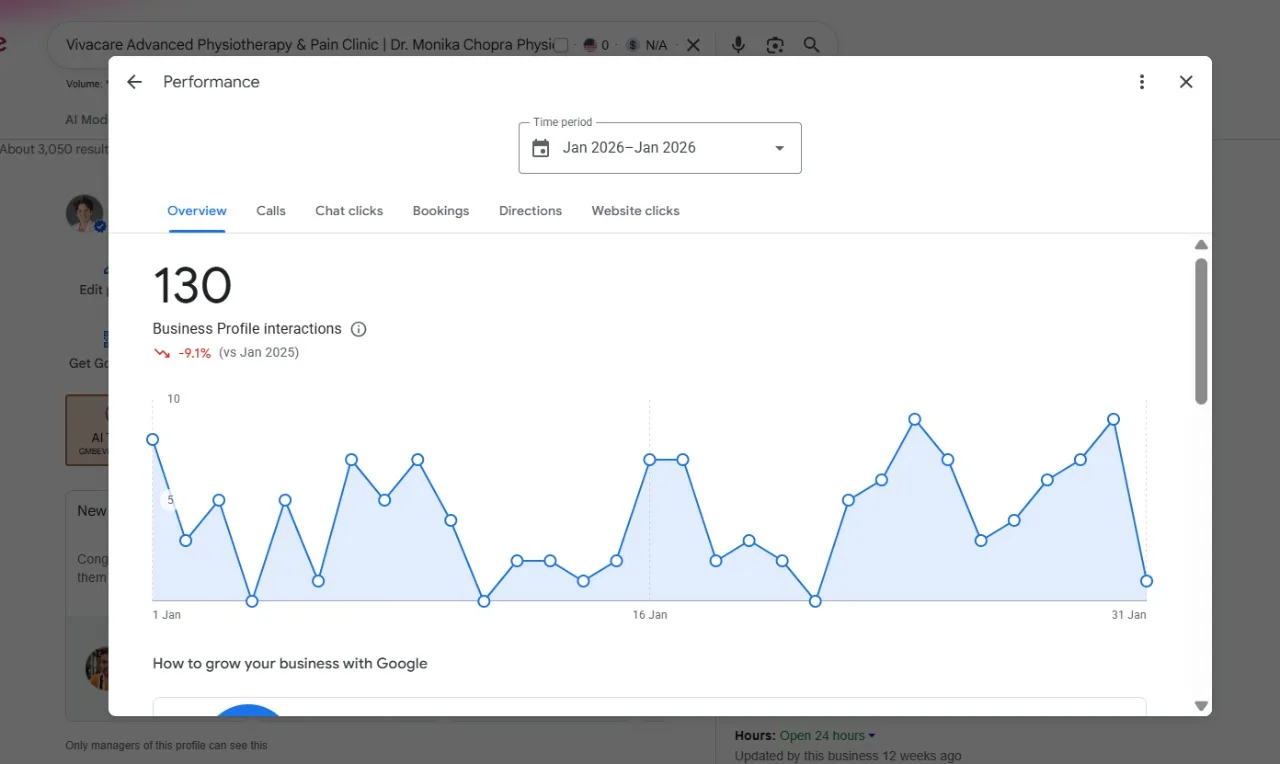This screenshot has height=764, width=1280.
Task: Select the last chart data point at 31 Jan
Action: [1147, 581]
